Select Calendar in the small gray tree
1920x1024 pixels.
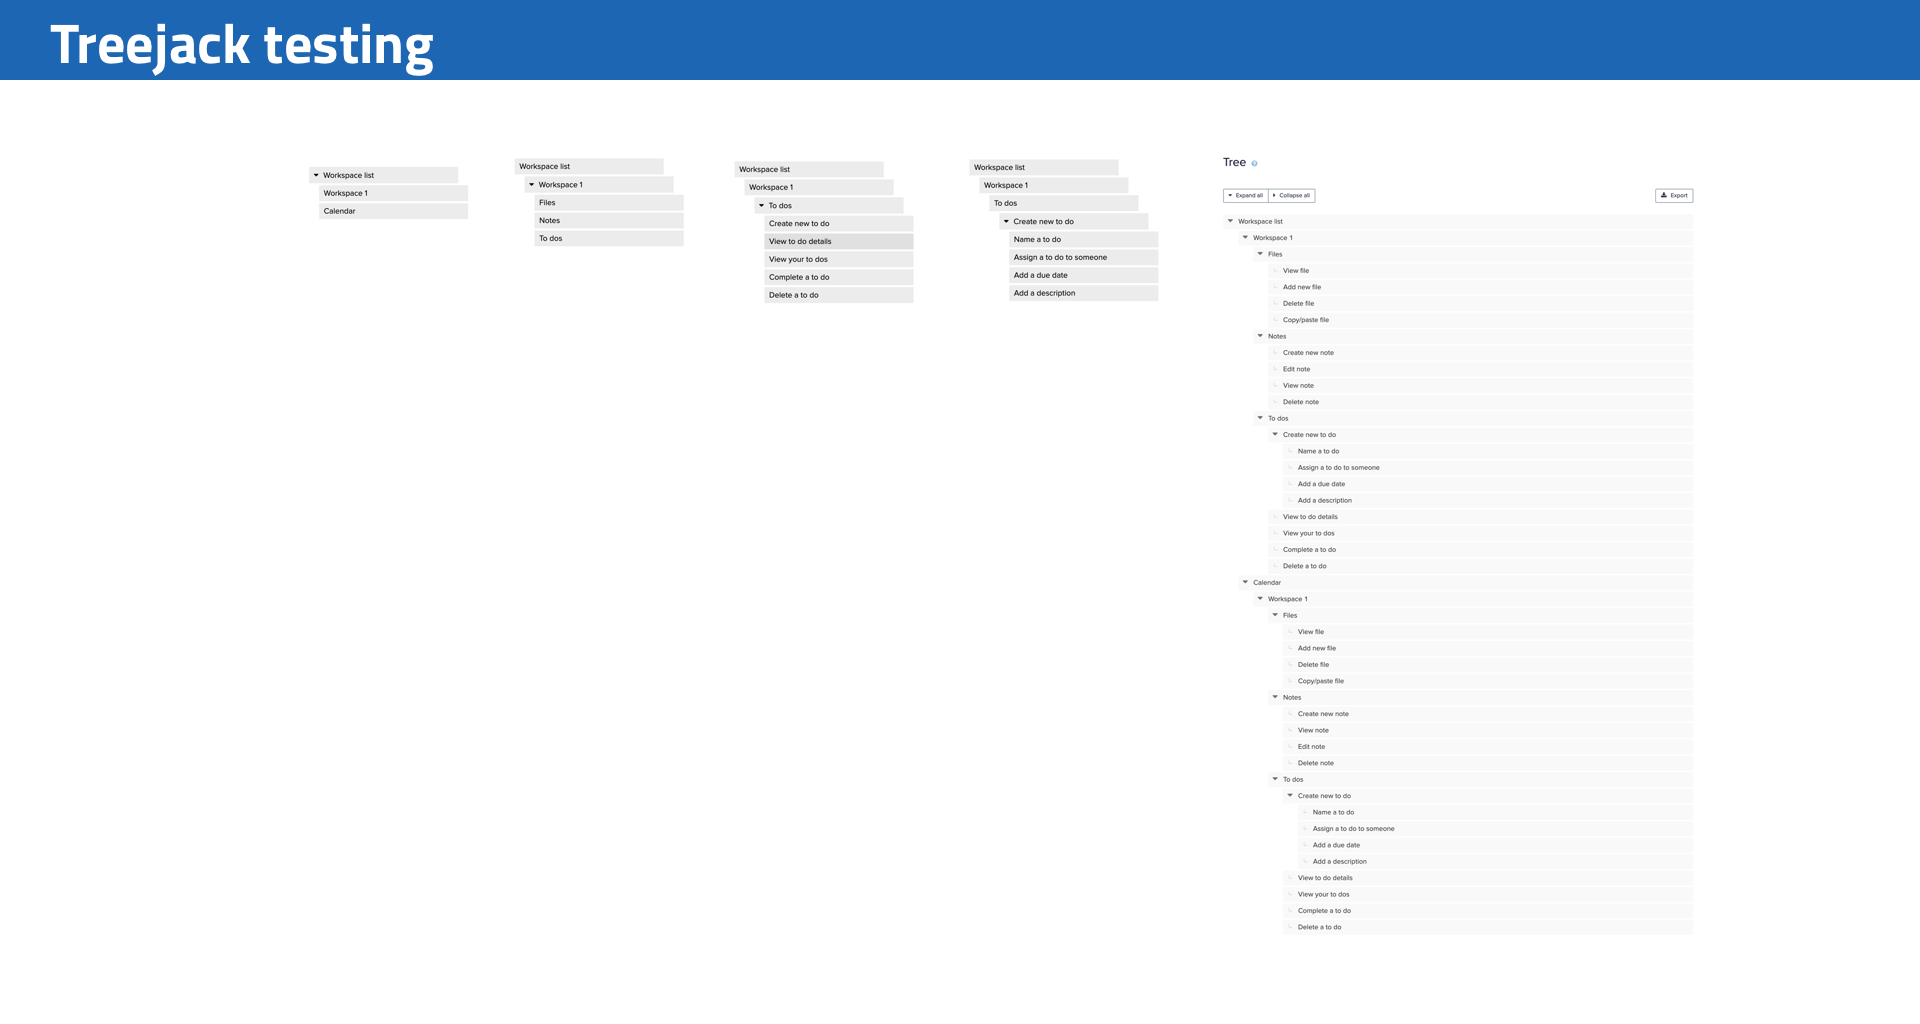click(x=339, y=212)
